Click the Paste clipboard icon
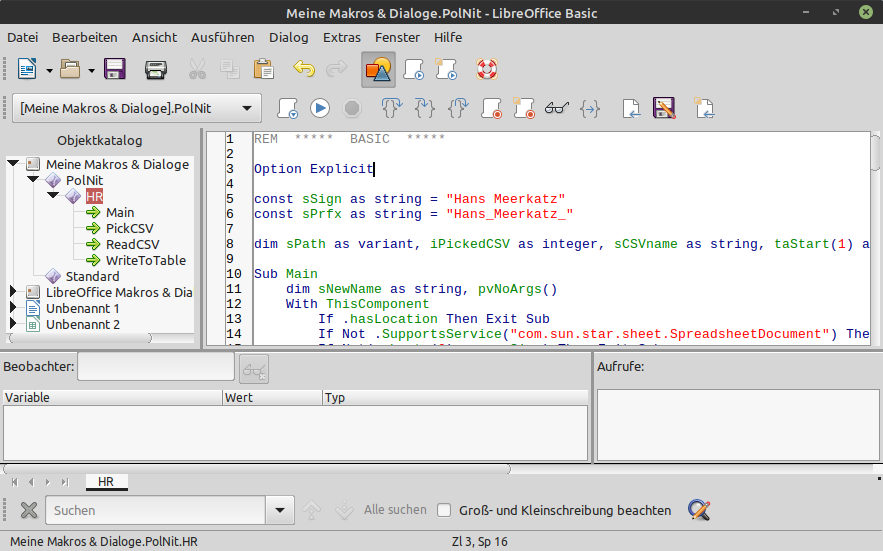Screen dimensions: 883x551 (x=263, y=69)
